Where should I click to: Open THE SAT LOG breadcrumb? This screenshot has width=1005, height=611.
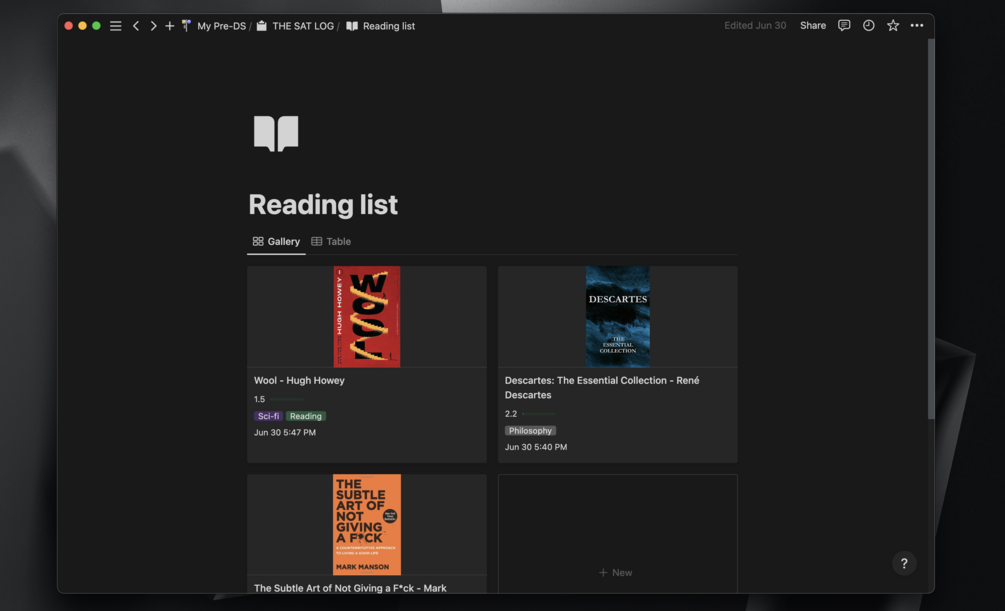[303, 26]
